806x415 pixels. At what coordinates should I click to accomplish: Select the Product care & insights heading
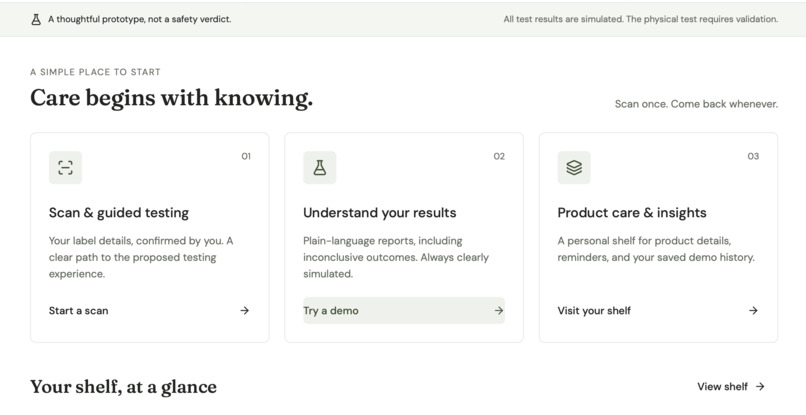point(632,213)
